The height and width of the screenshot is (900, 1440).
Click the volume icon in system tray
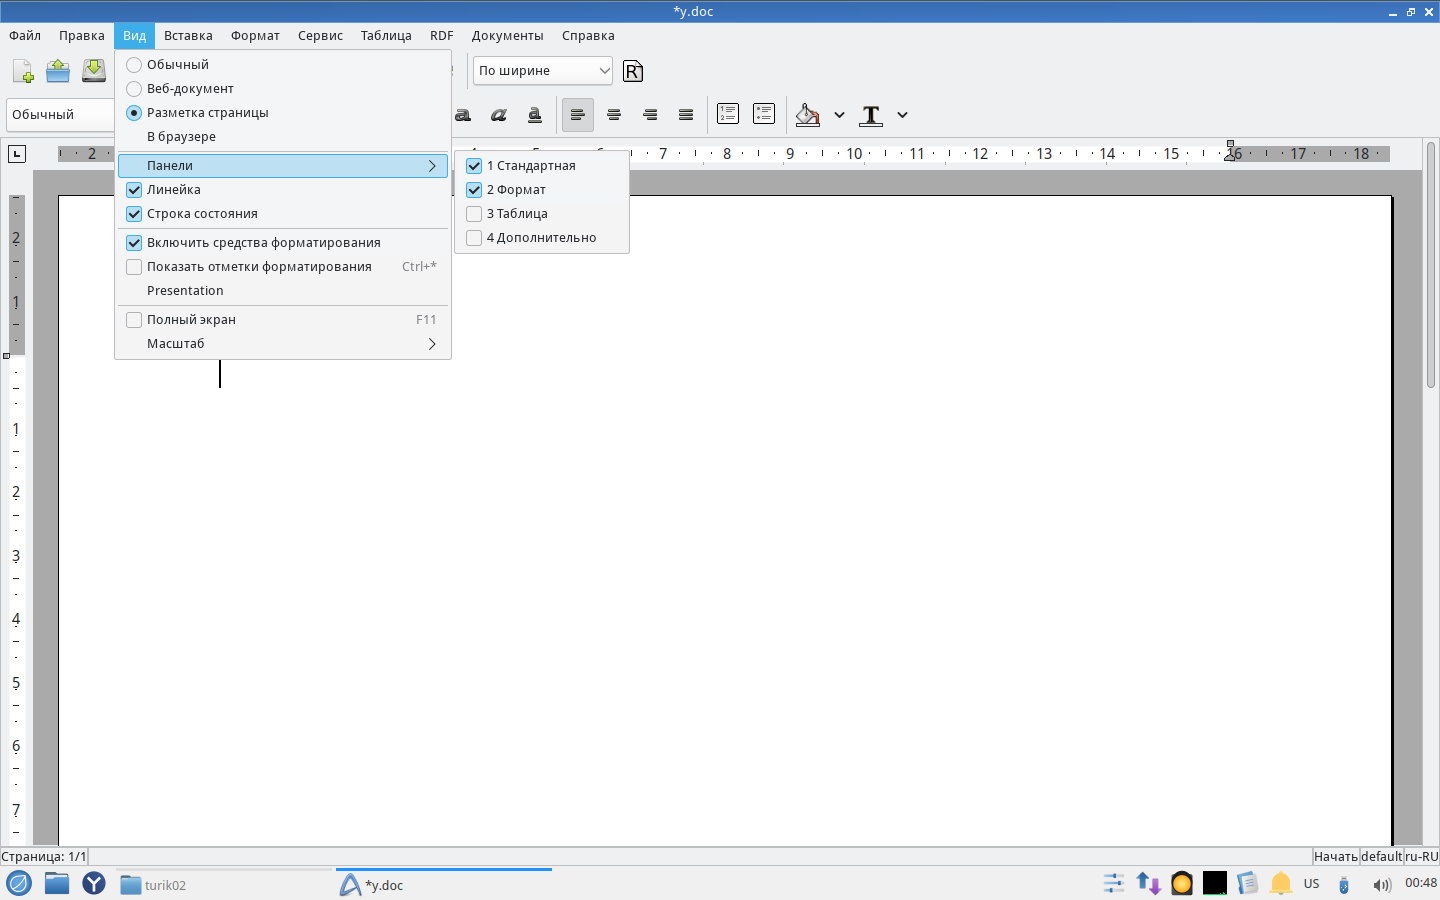pyautogui.click(x=1381, y=884)
